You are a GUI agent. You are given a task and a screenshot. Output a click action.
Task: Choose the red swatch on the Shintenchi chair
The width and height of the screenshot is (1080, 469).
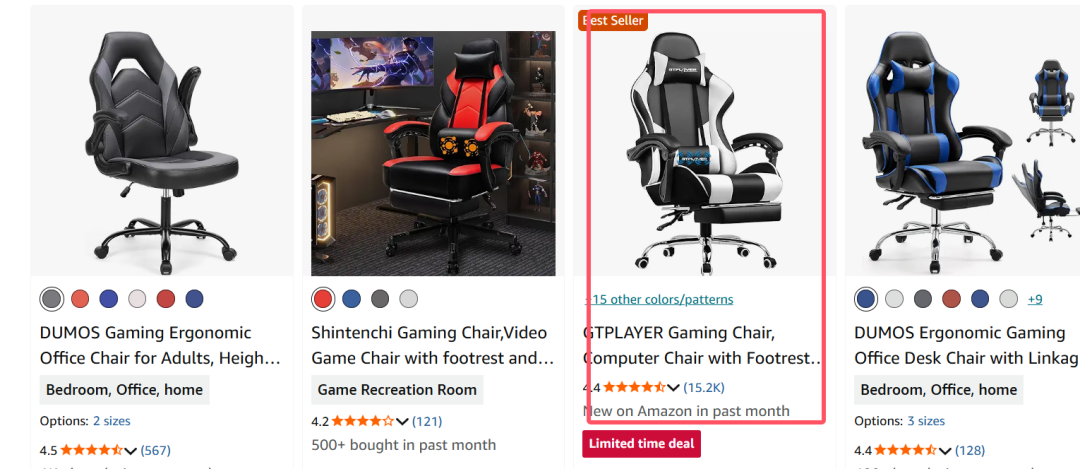pyautogui.click(x=322, y=299)
